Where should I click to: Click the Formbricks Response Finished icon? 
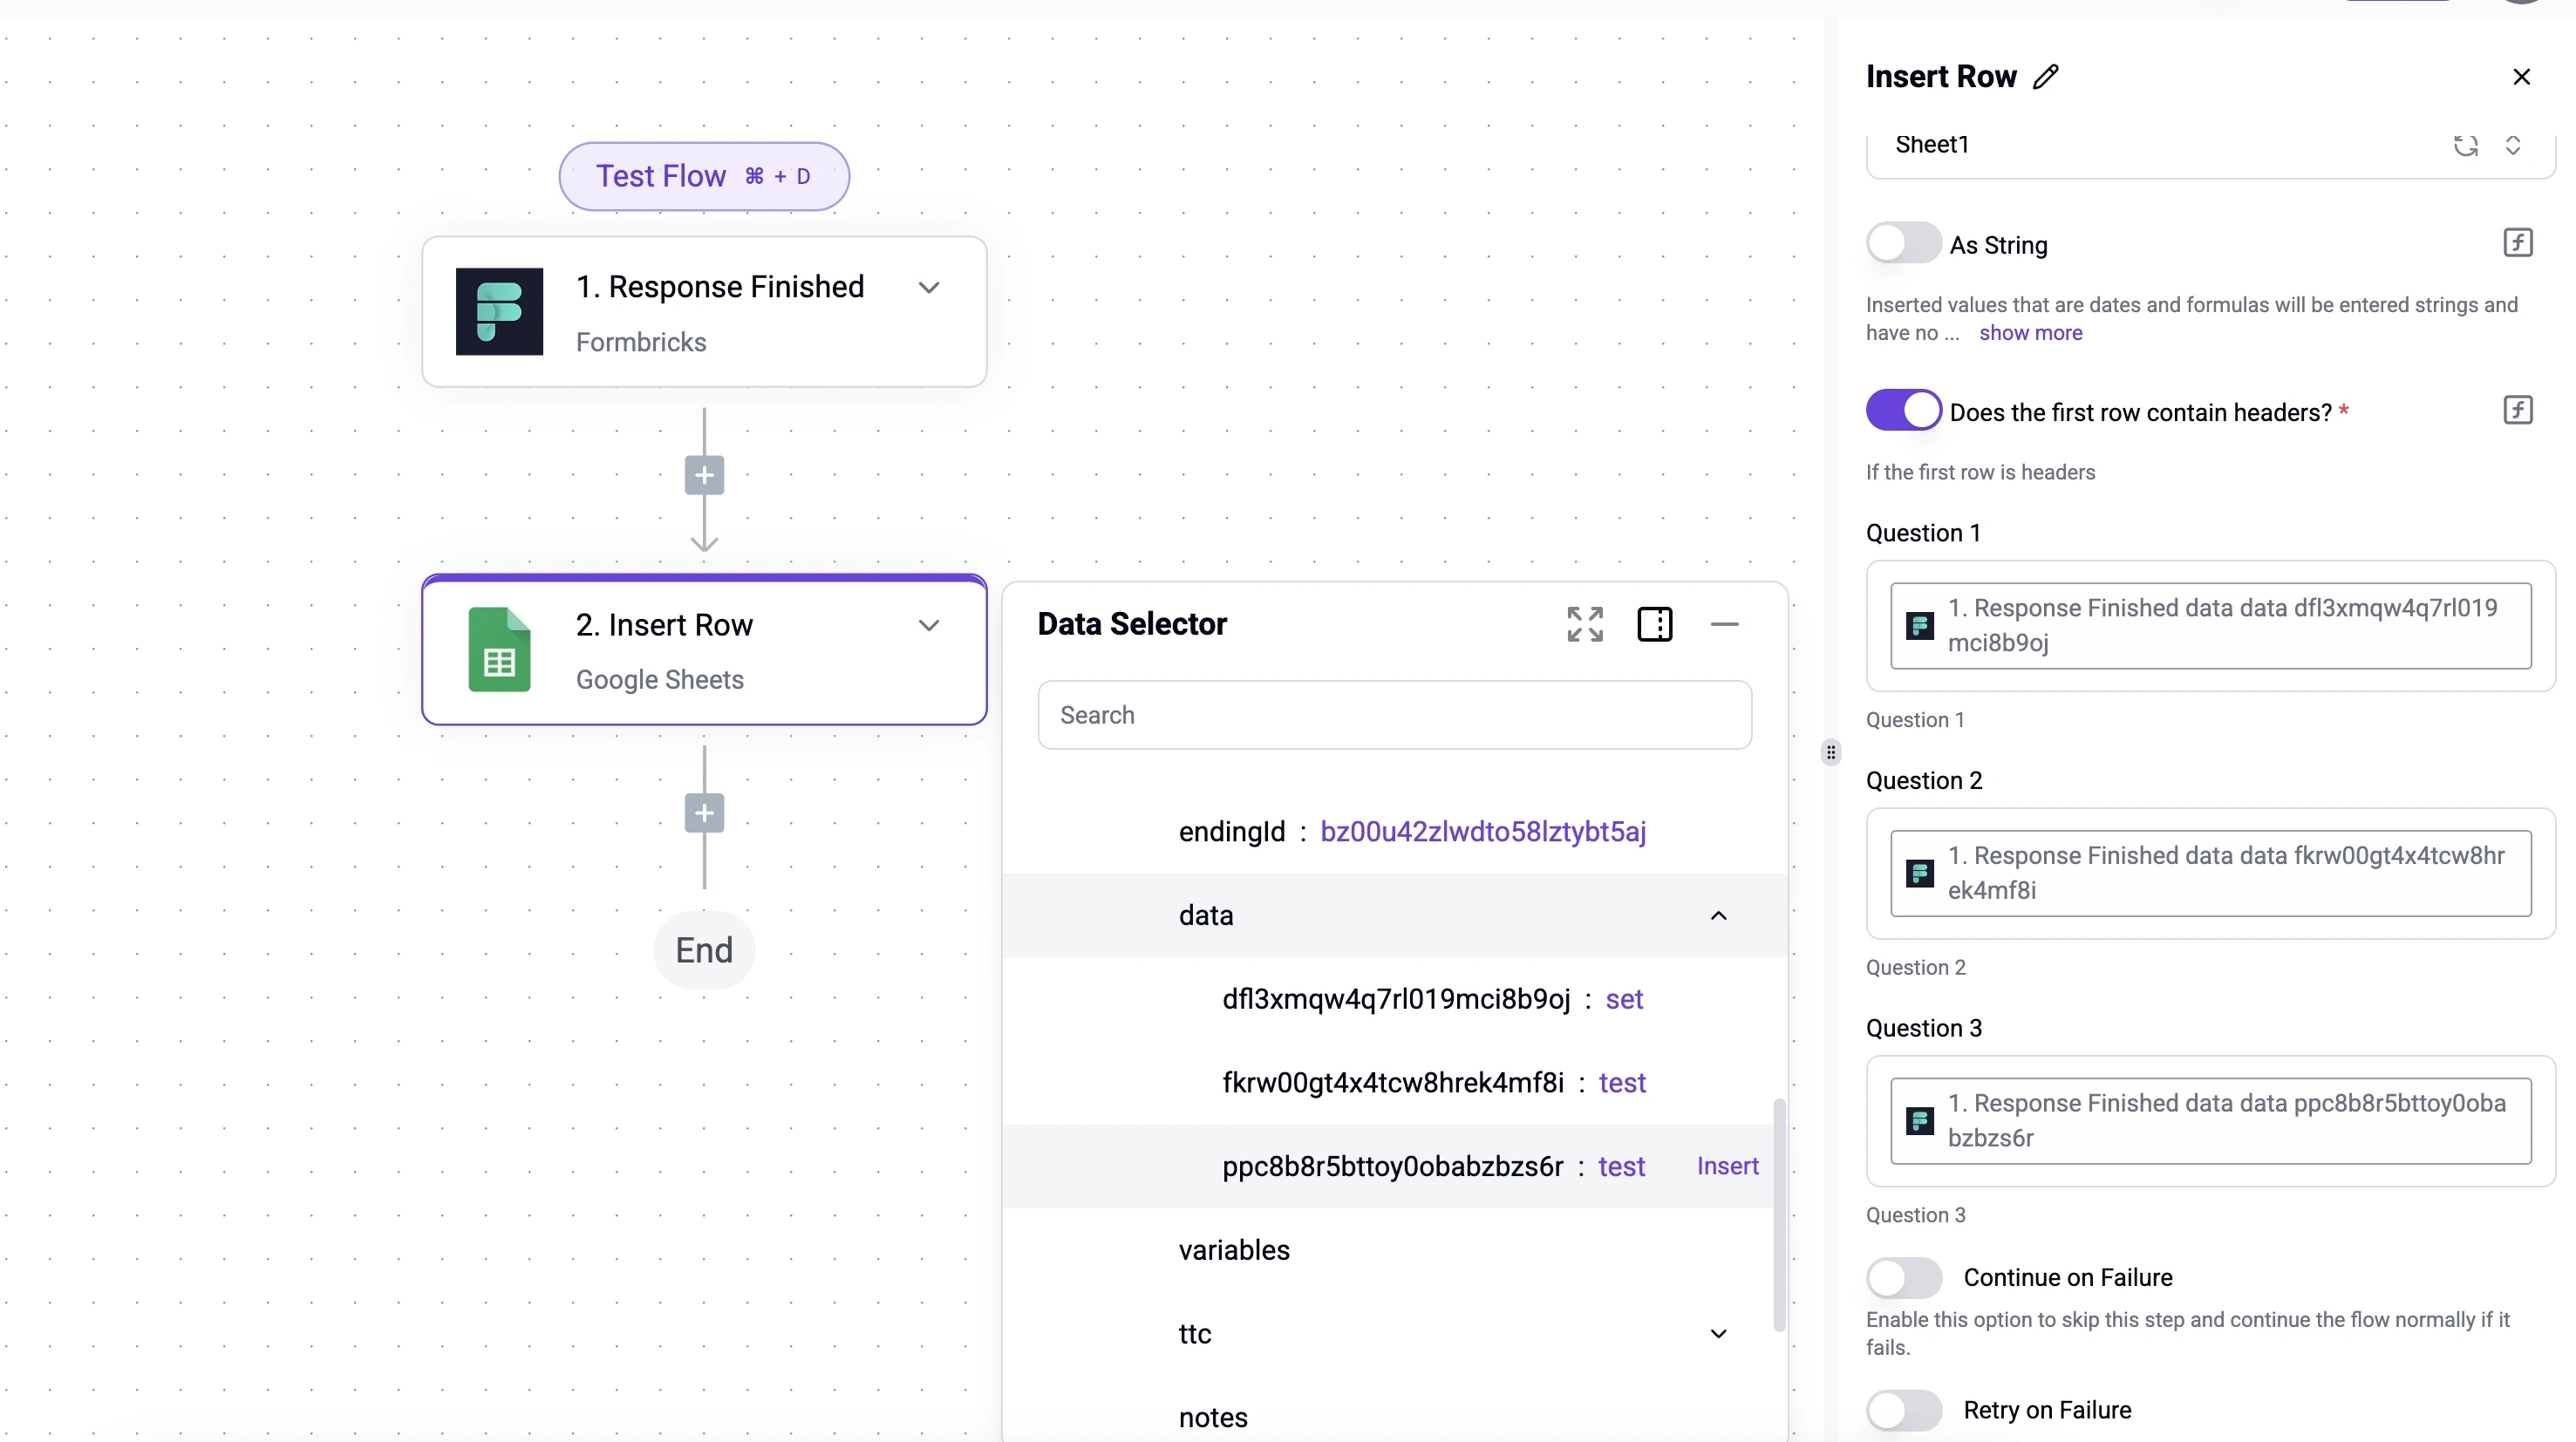[x=499, y=311]
